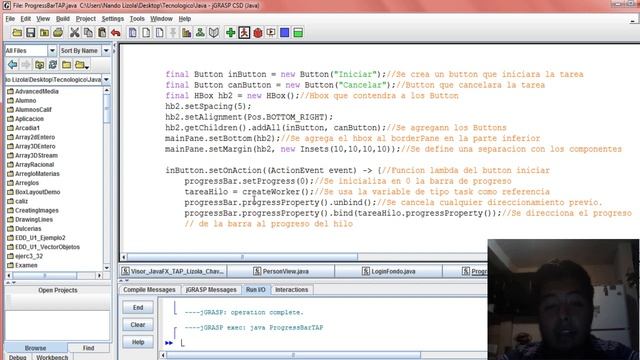The height and width of the screenshot is (360, 640).
Task: Select the Find tab in left panel
Action: 89,348
